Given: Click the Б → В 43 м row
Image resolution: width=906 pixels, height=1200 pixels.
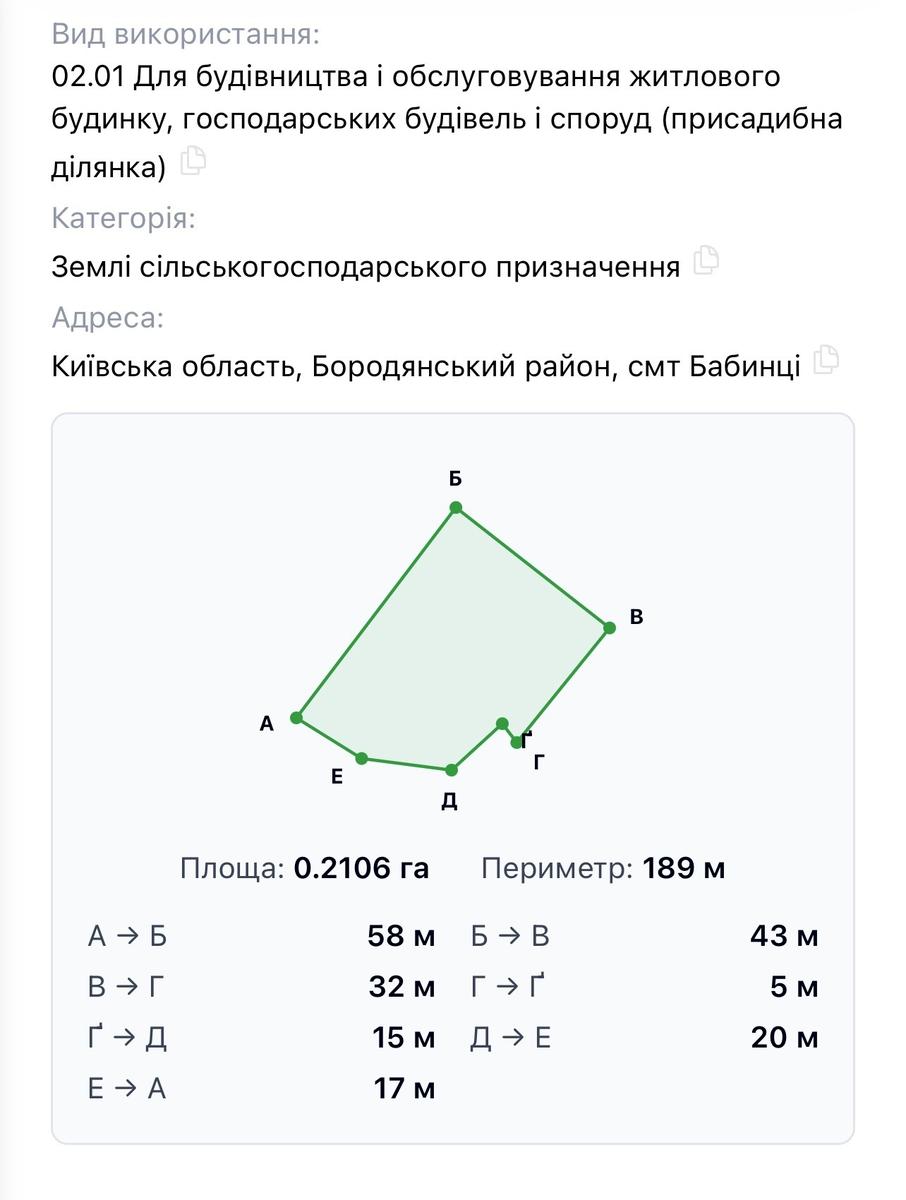Looking at the screenshot, I should (645, 937).
